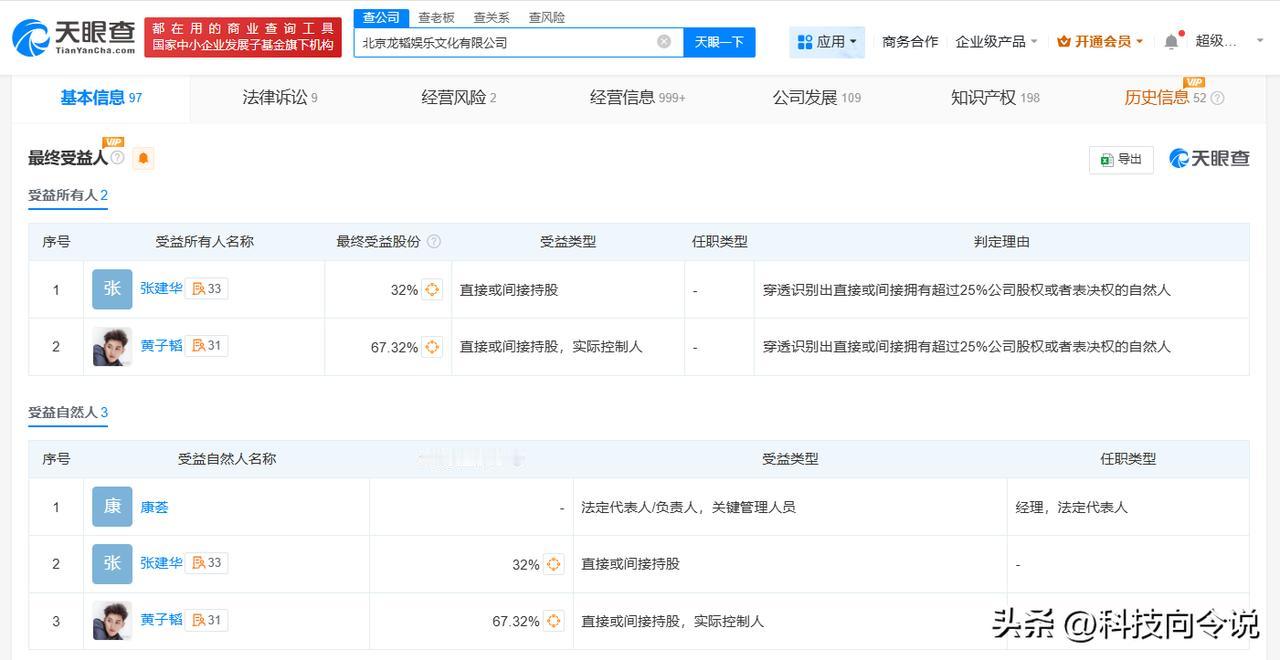The image size is (1280, 660).
Task: Expand the 企业级产品 menu
Action: point(996,41)
